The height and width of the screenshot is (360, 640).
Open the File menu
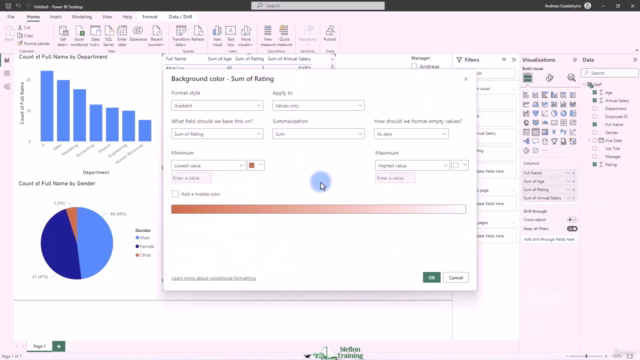(x=11, y=17)
